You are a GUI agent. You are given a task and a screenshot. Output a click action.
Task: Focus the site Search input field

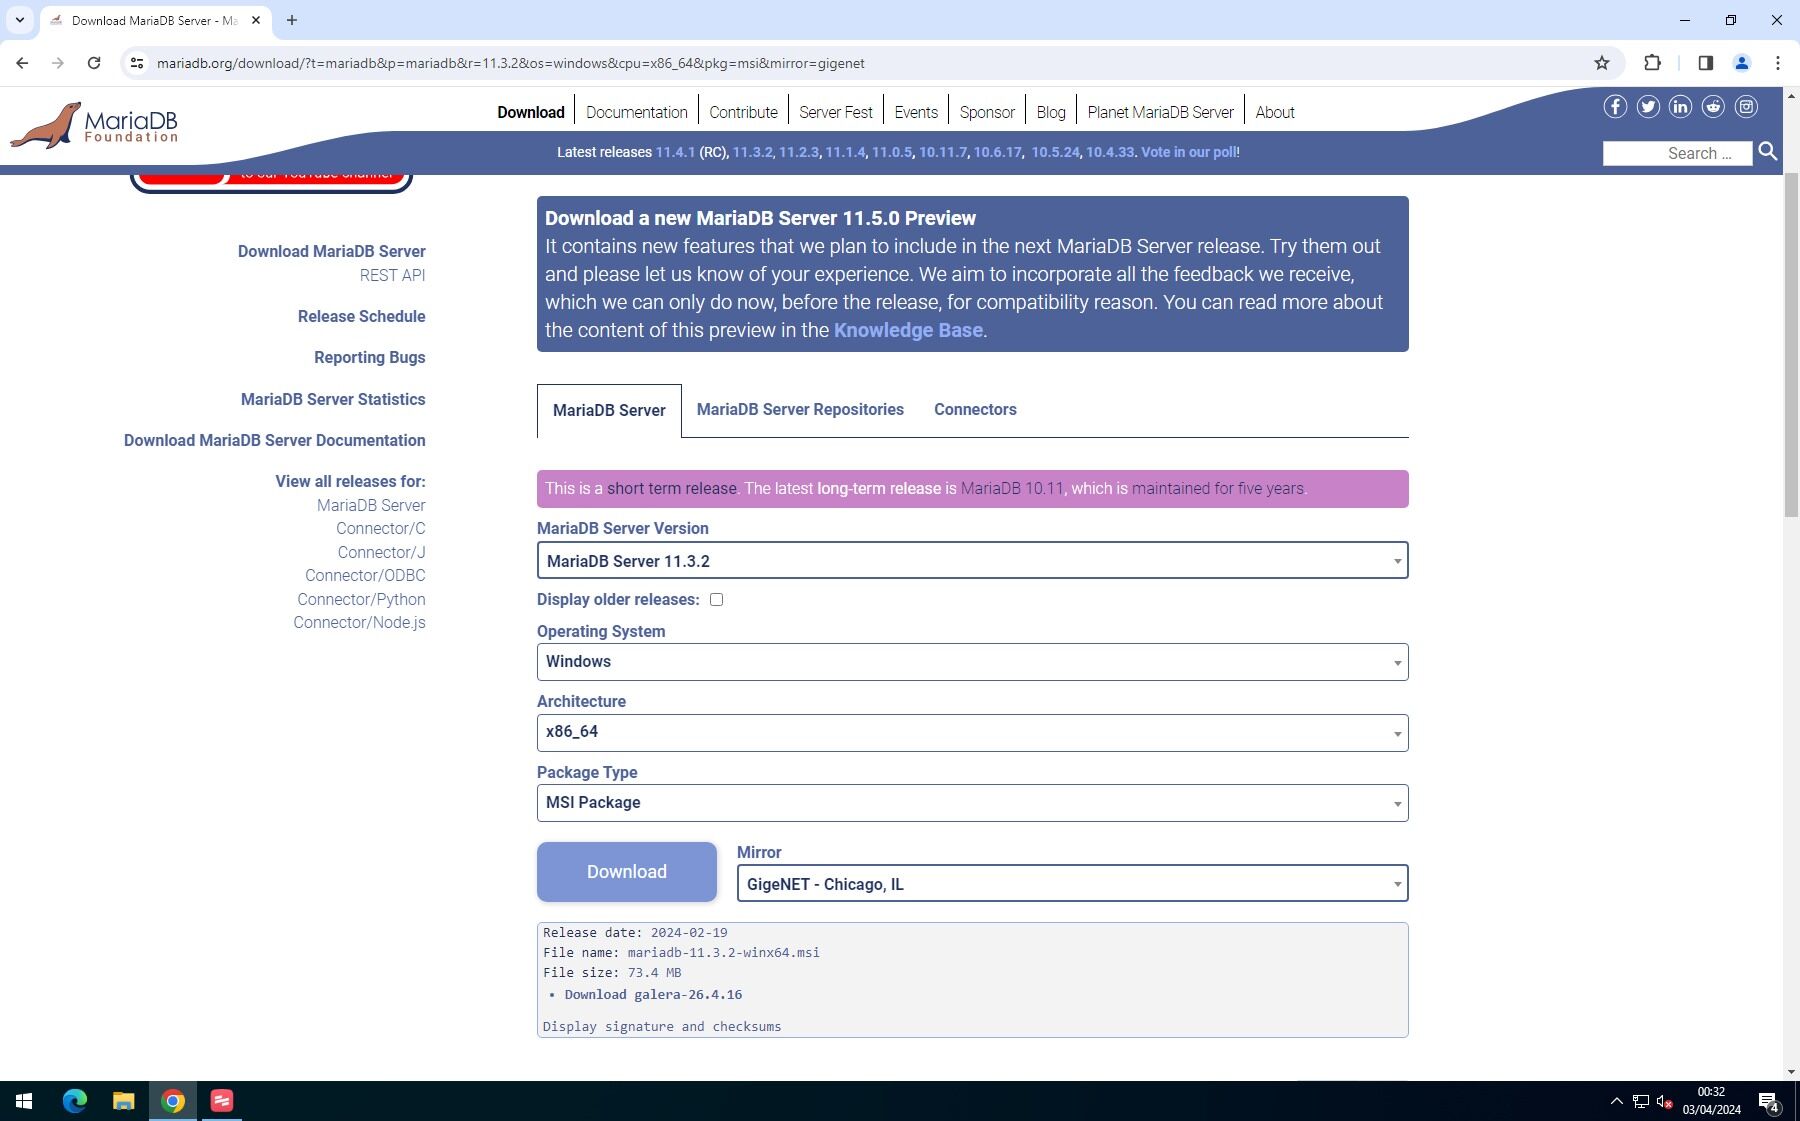point(1677,153)
